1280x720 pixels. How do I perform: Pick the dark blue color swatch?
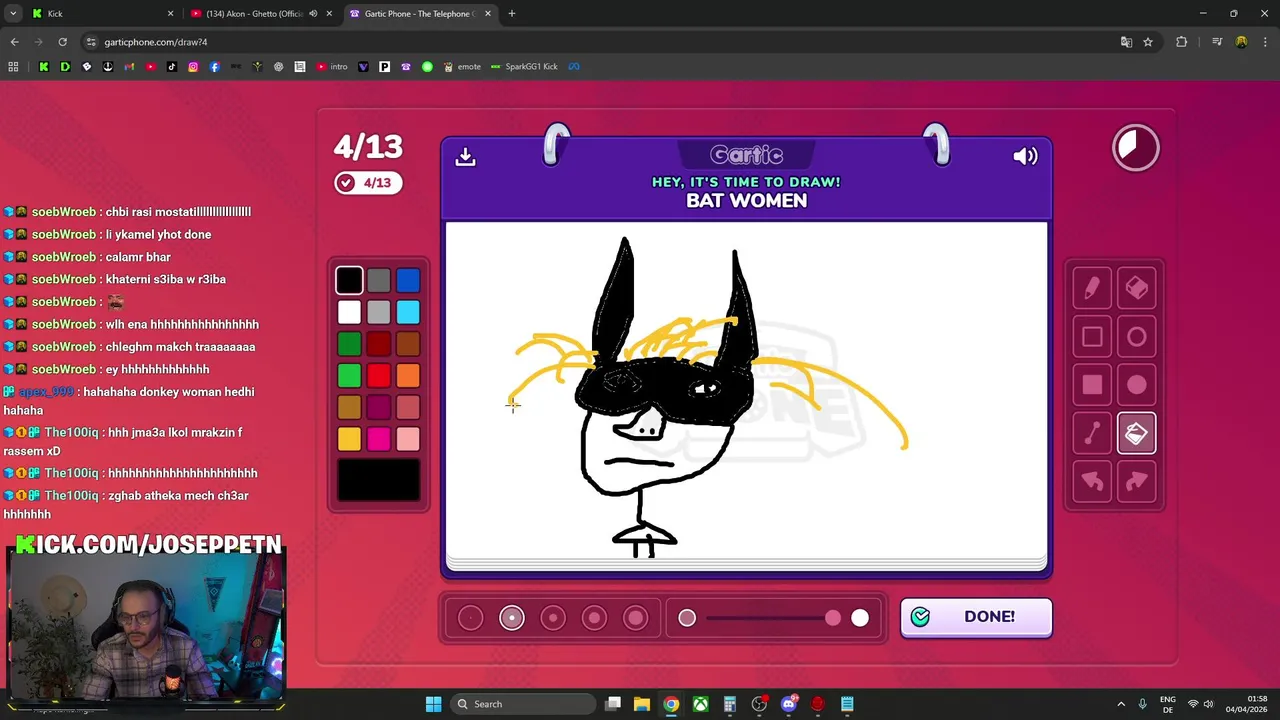pyautogui.click(x=408, y=280)
